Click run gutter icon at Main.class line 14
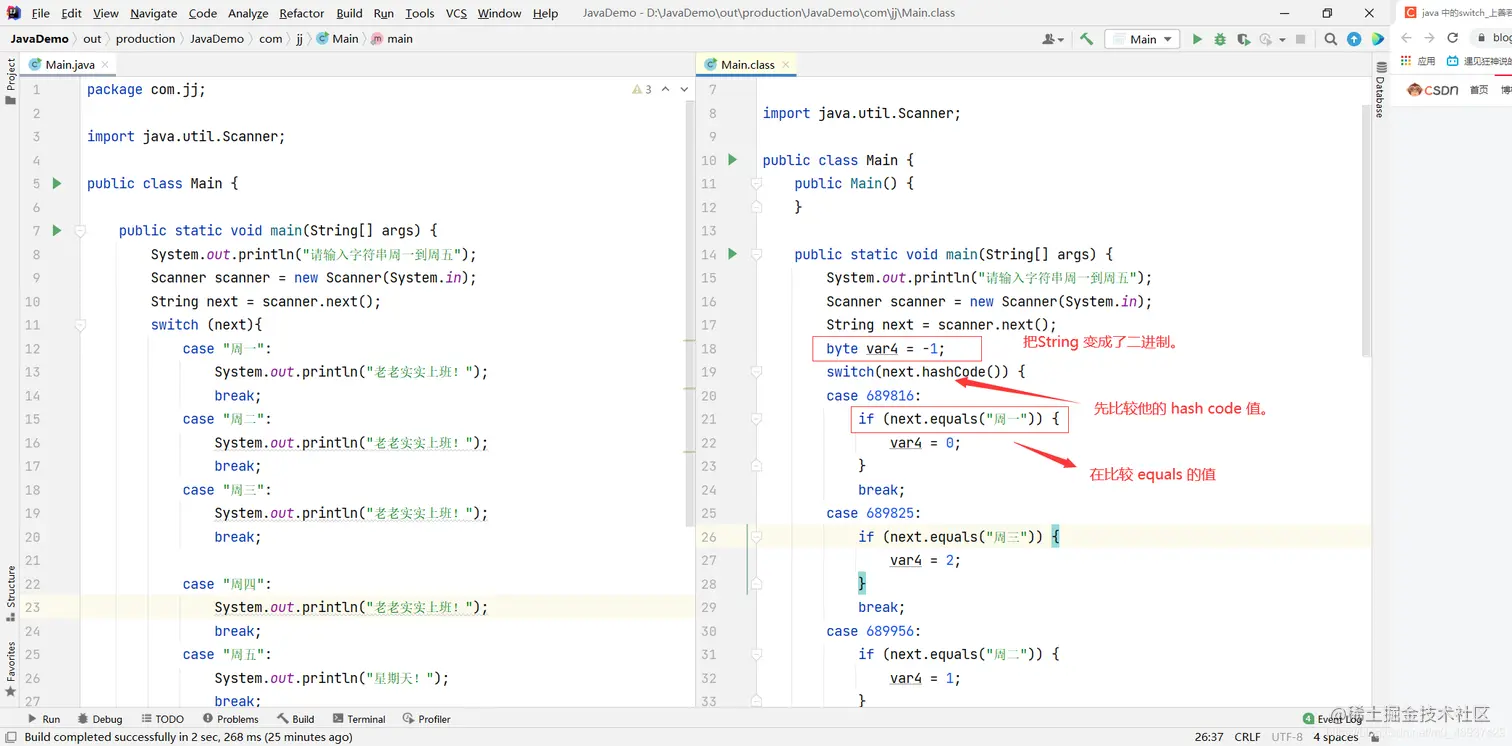This screenshot has width=1512, height=746. 733,254
